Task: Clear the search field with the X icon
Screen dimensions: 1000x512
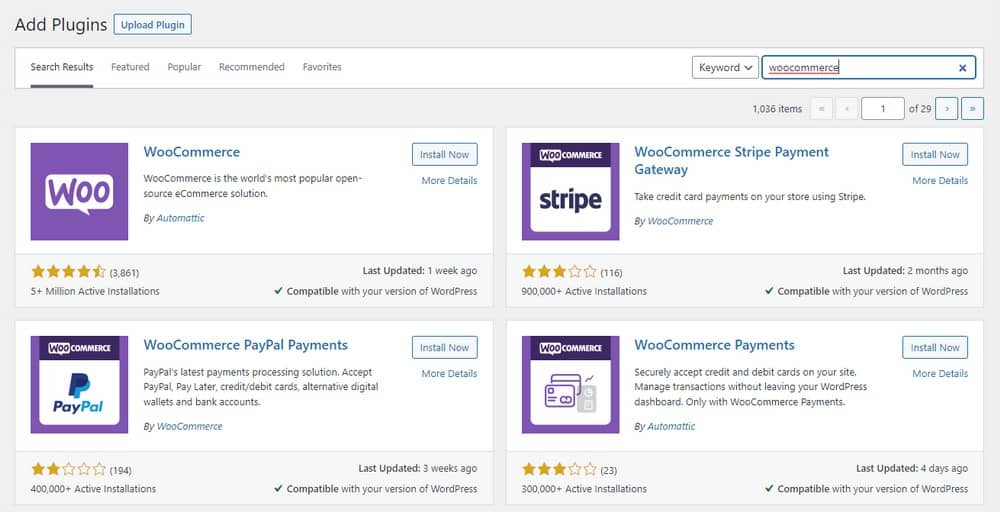Action: pyautogui.click(x=962, y=68)
